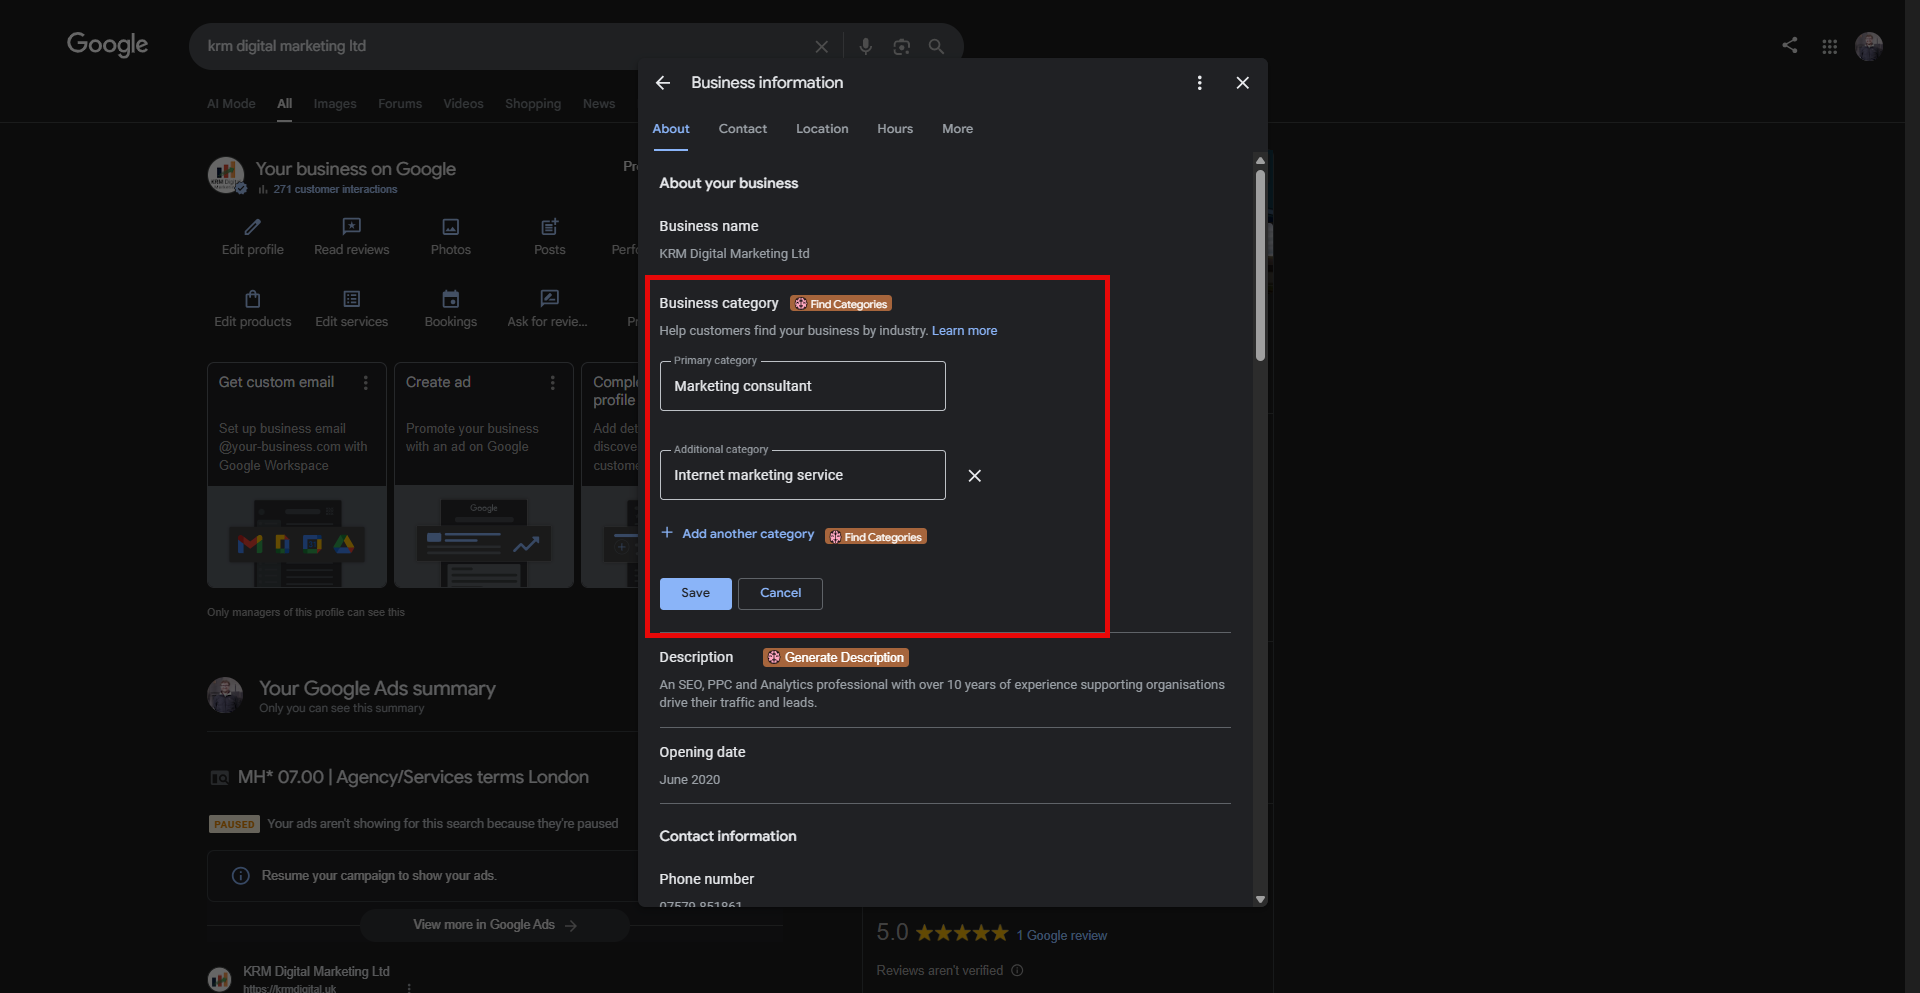Select the Forums search tab
The height and width of the screenshot is (993, 1920).
click(x=400, y=104)
